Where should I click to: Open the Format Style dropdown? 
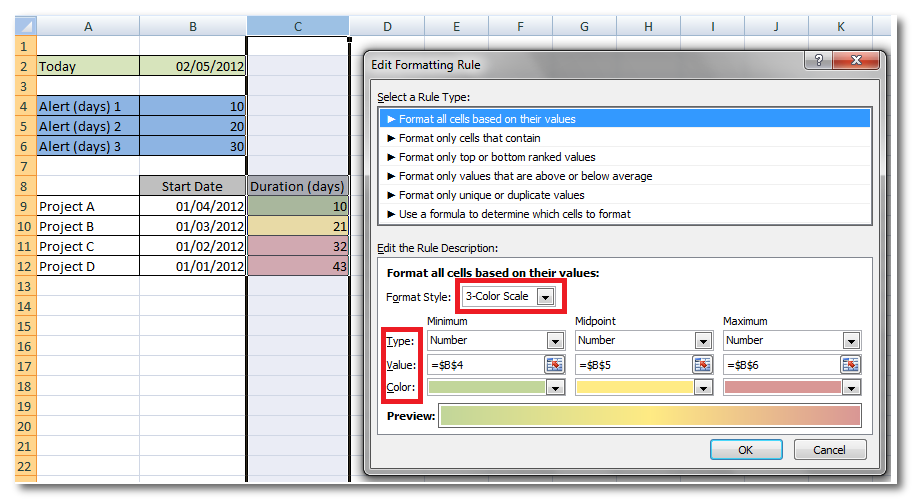544,297
